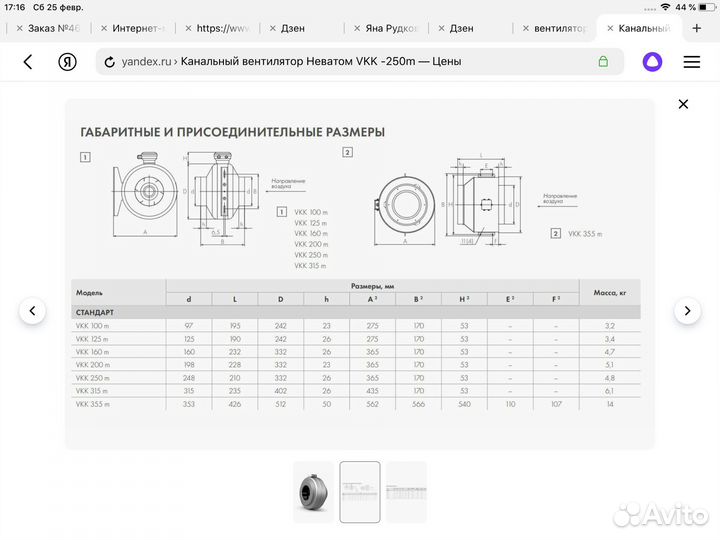Select the third table thumbnail
The height and width of the screenshot is (540, 720).
point(406,492)
